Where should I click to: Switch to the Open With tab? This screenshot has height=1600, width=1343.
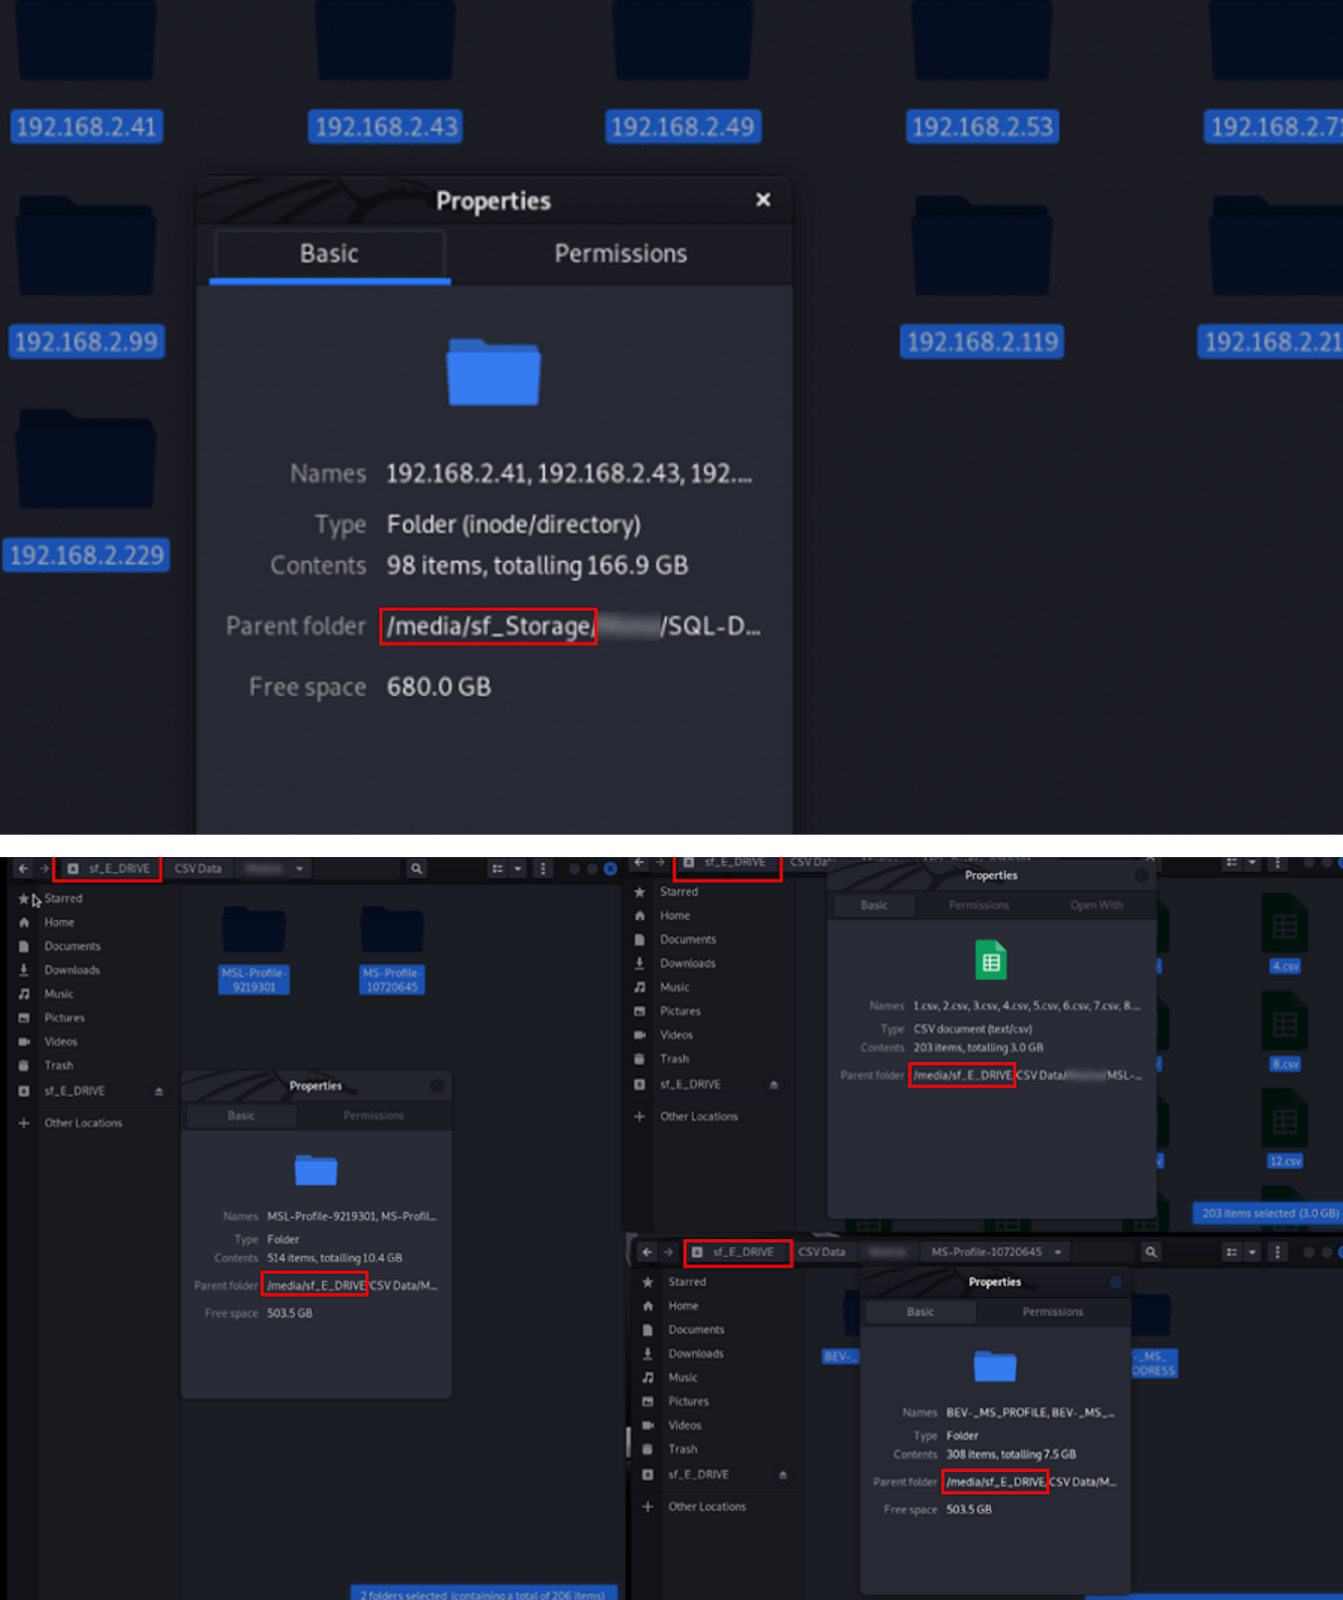pyautogui.click(x=1096, y=905)
